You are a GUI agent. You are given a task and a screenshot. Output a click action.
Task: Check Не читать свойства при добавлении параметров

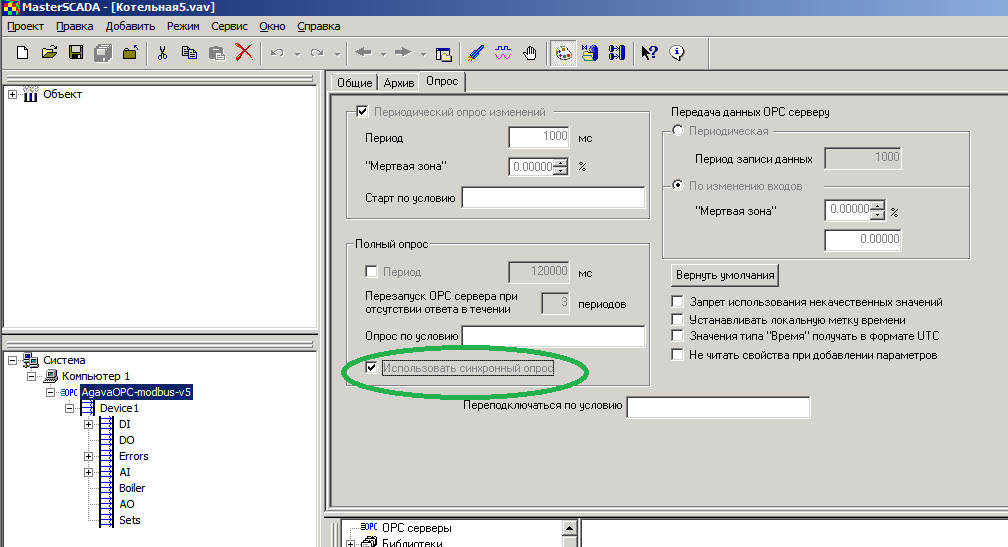pyautogui.click(x=677, y=354)
